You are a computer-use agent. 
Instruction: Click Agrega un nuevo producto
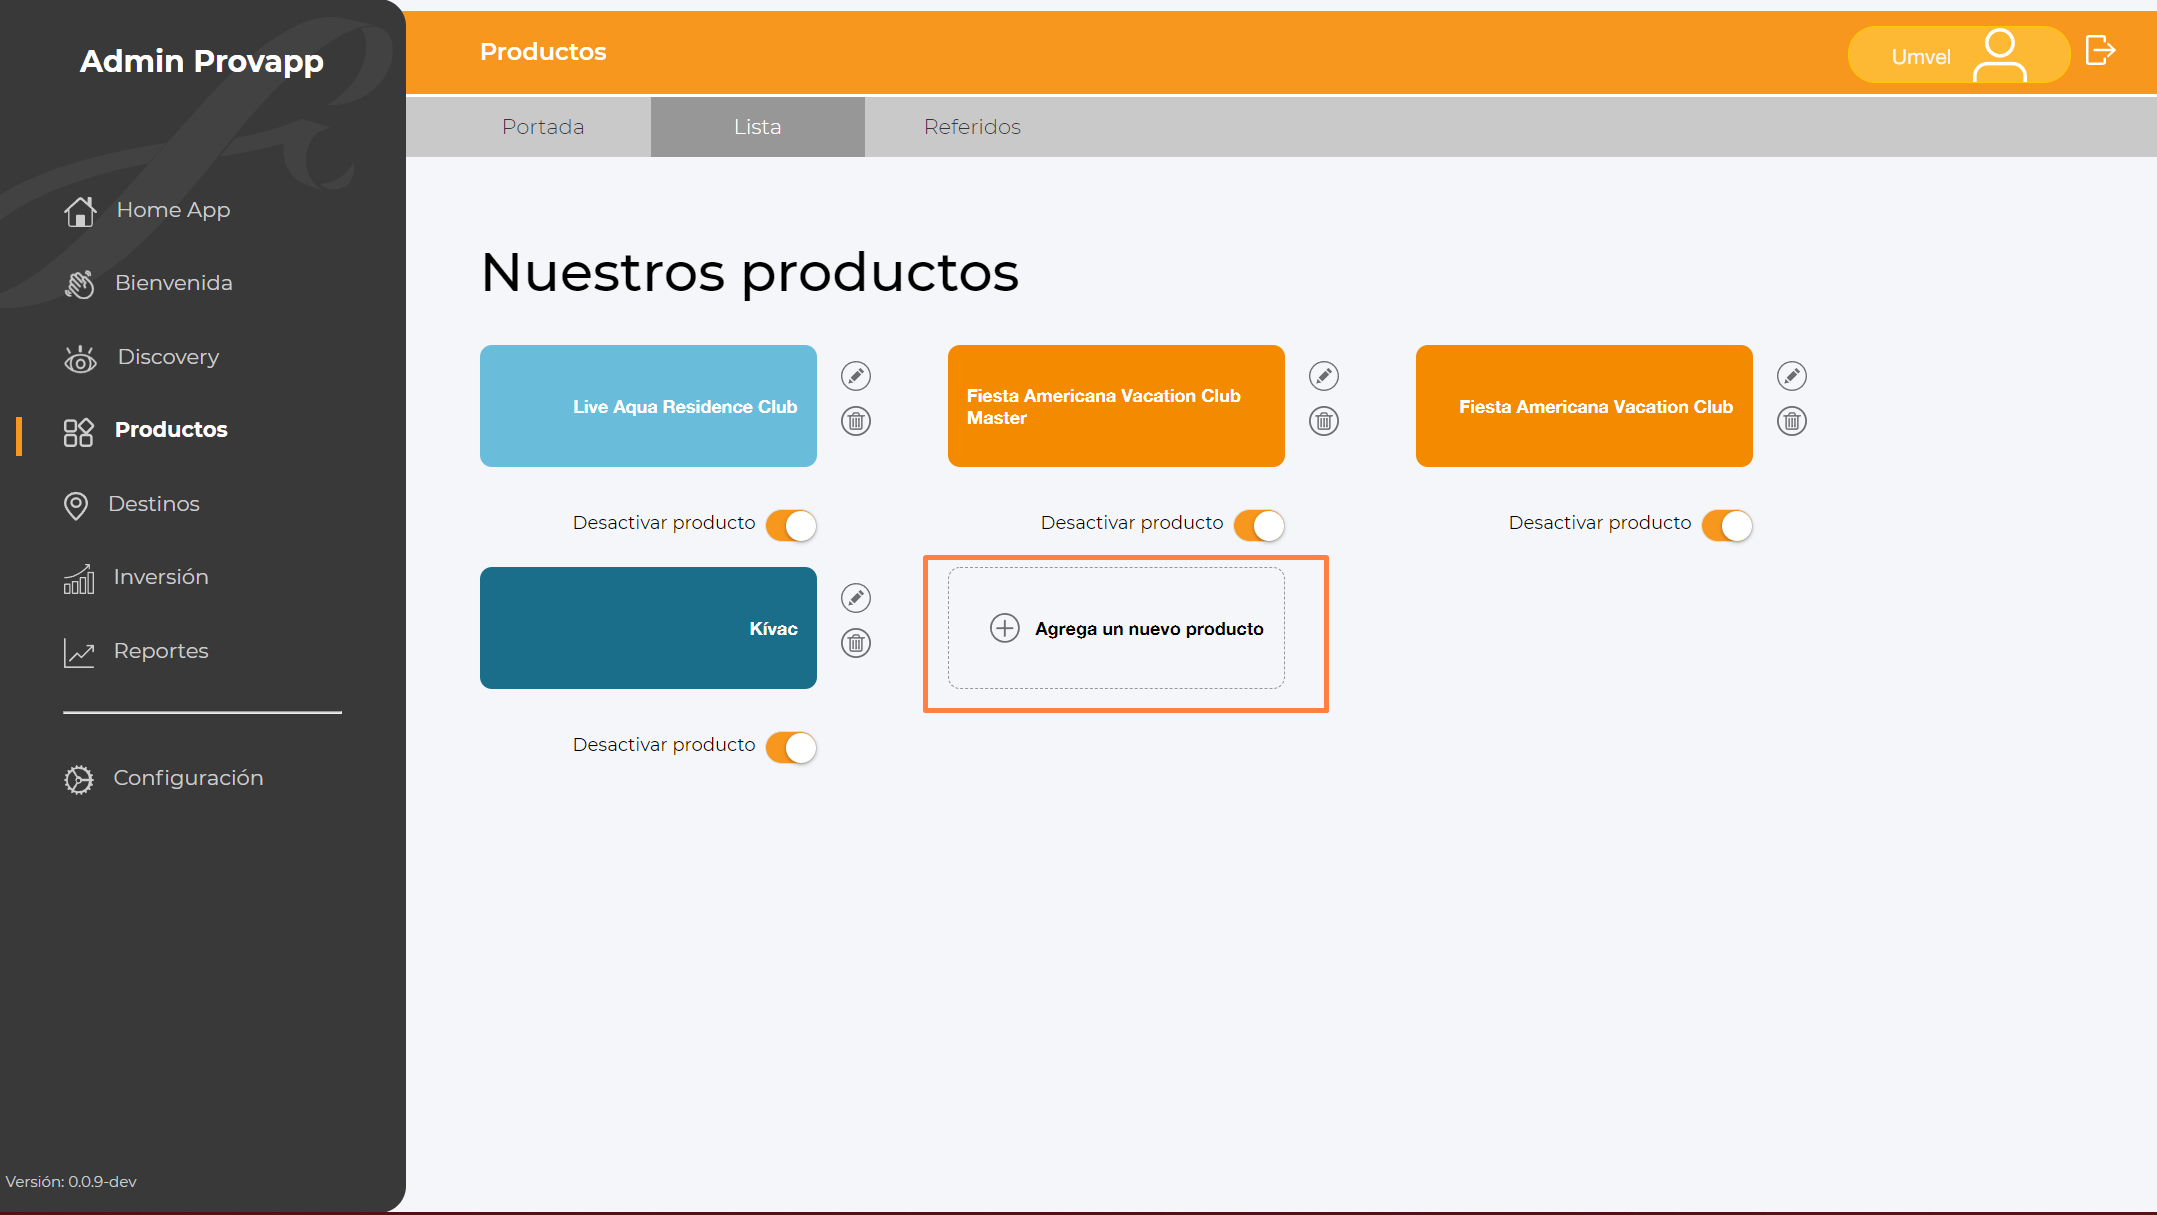coord(1148,629)
